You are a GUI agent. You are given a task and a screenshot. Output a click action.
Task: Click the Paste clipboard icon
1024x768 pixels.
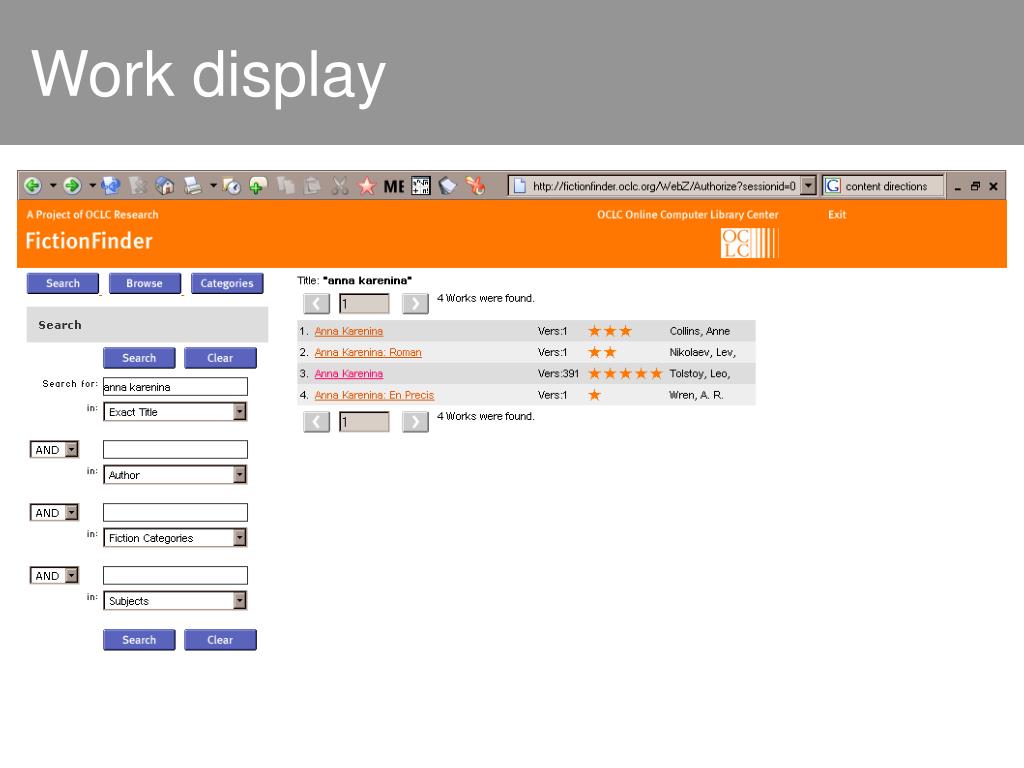pyautogui.click(x=313, y=186)
